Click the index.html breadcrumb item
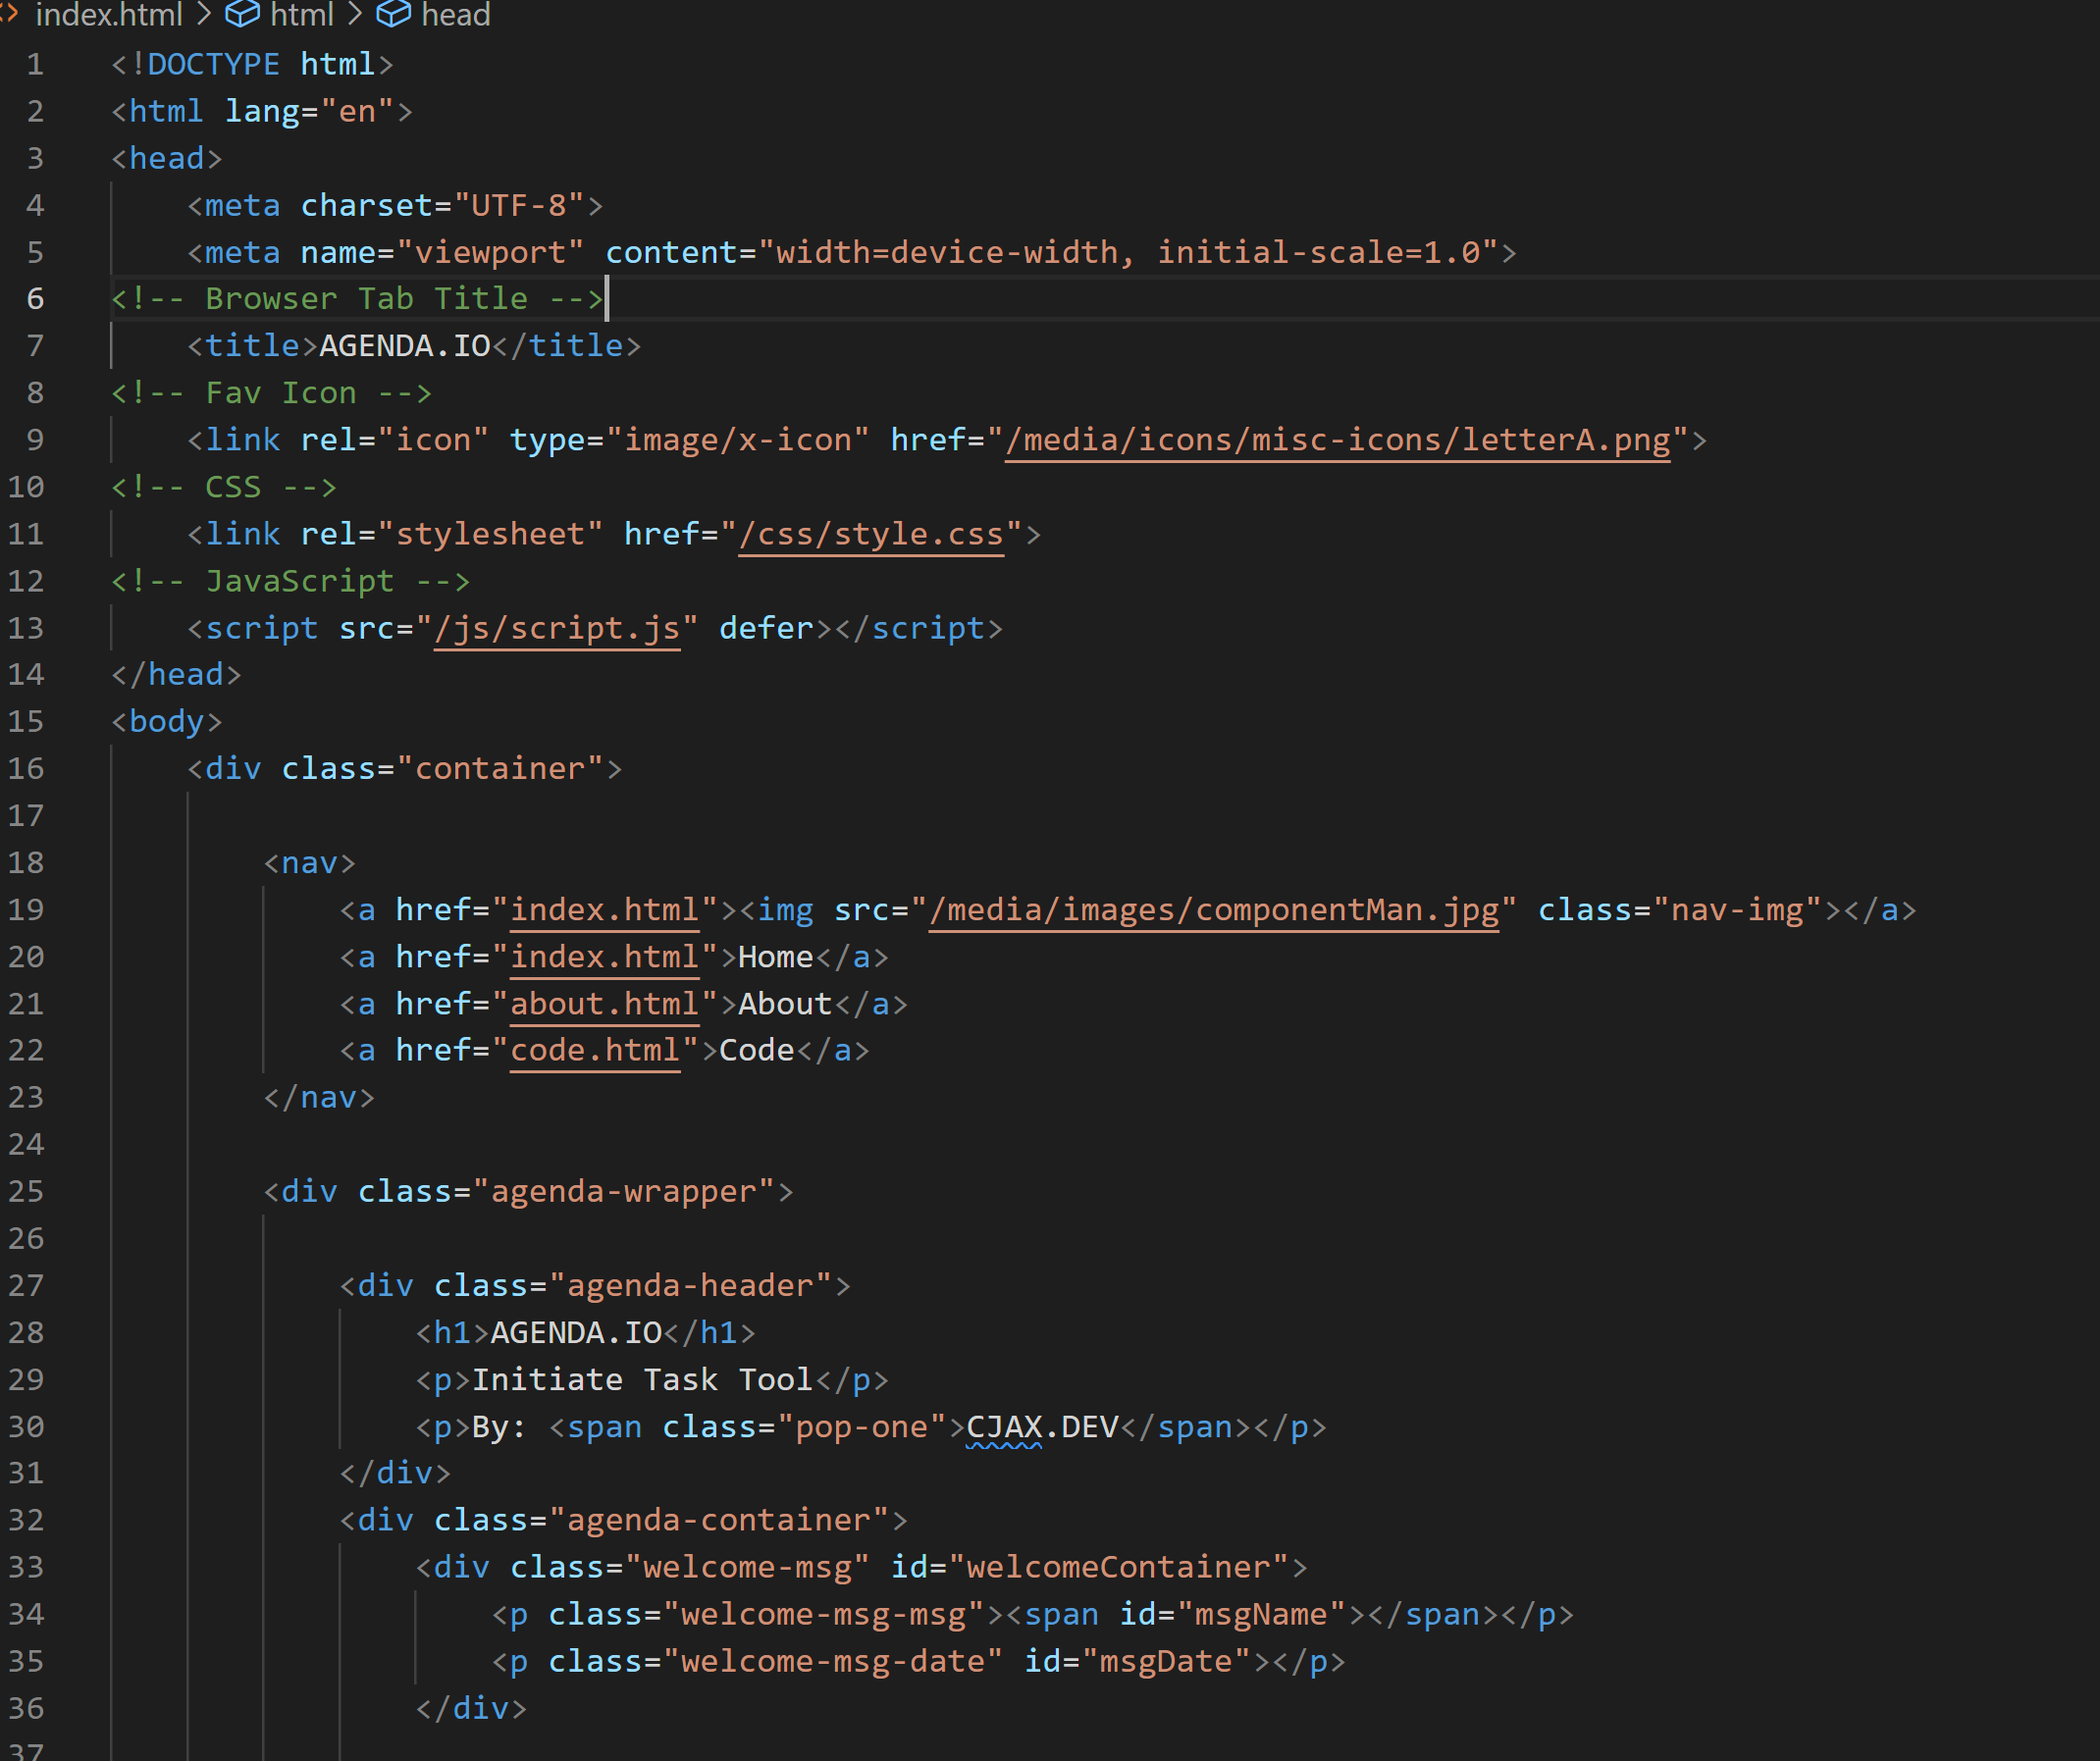This screenshot has width=2100, height=1761. (108, 15)
